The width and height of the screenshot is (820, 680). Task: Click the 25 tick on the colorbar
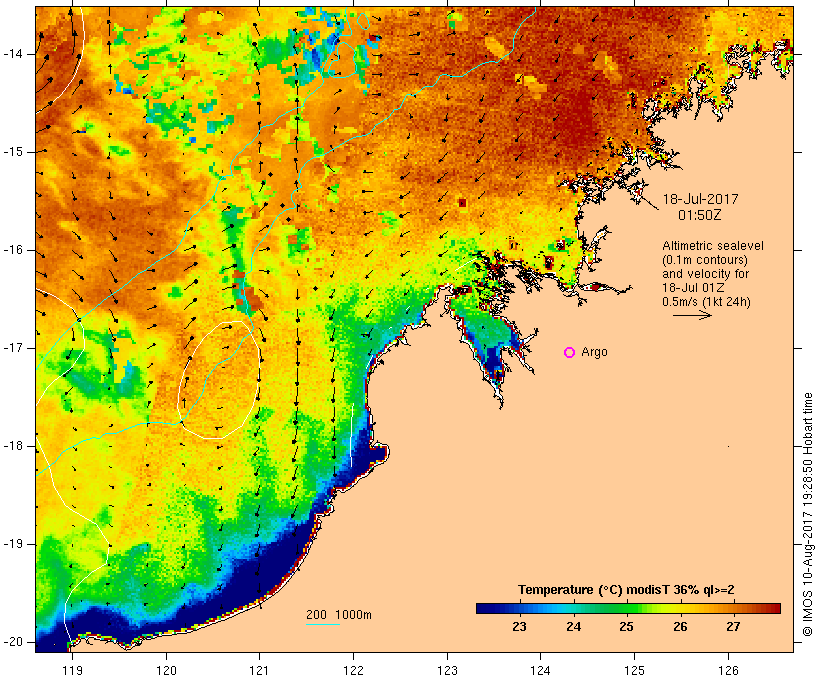pos(627,627)
